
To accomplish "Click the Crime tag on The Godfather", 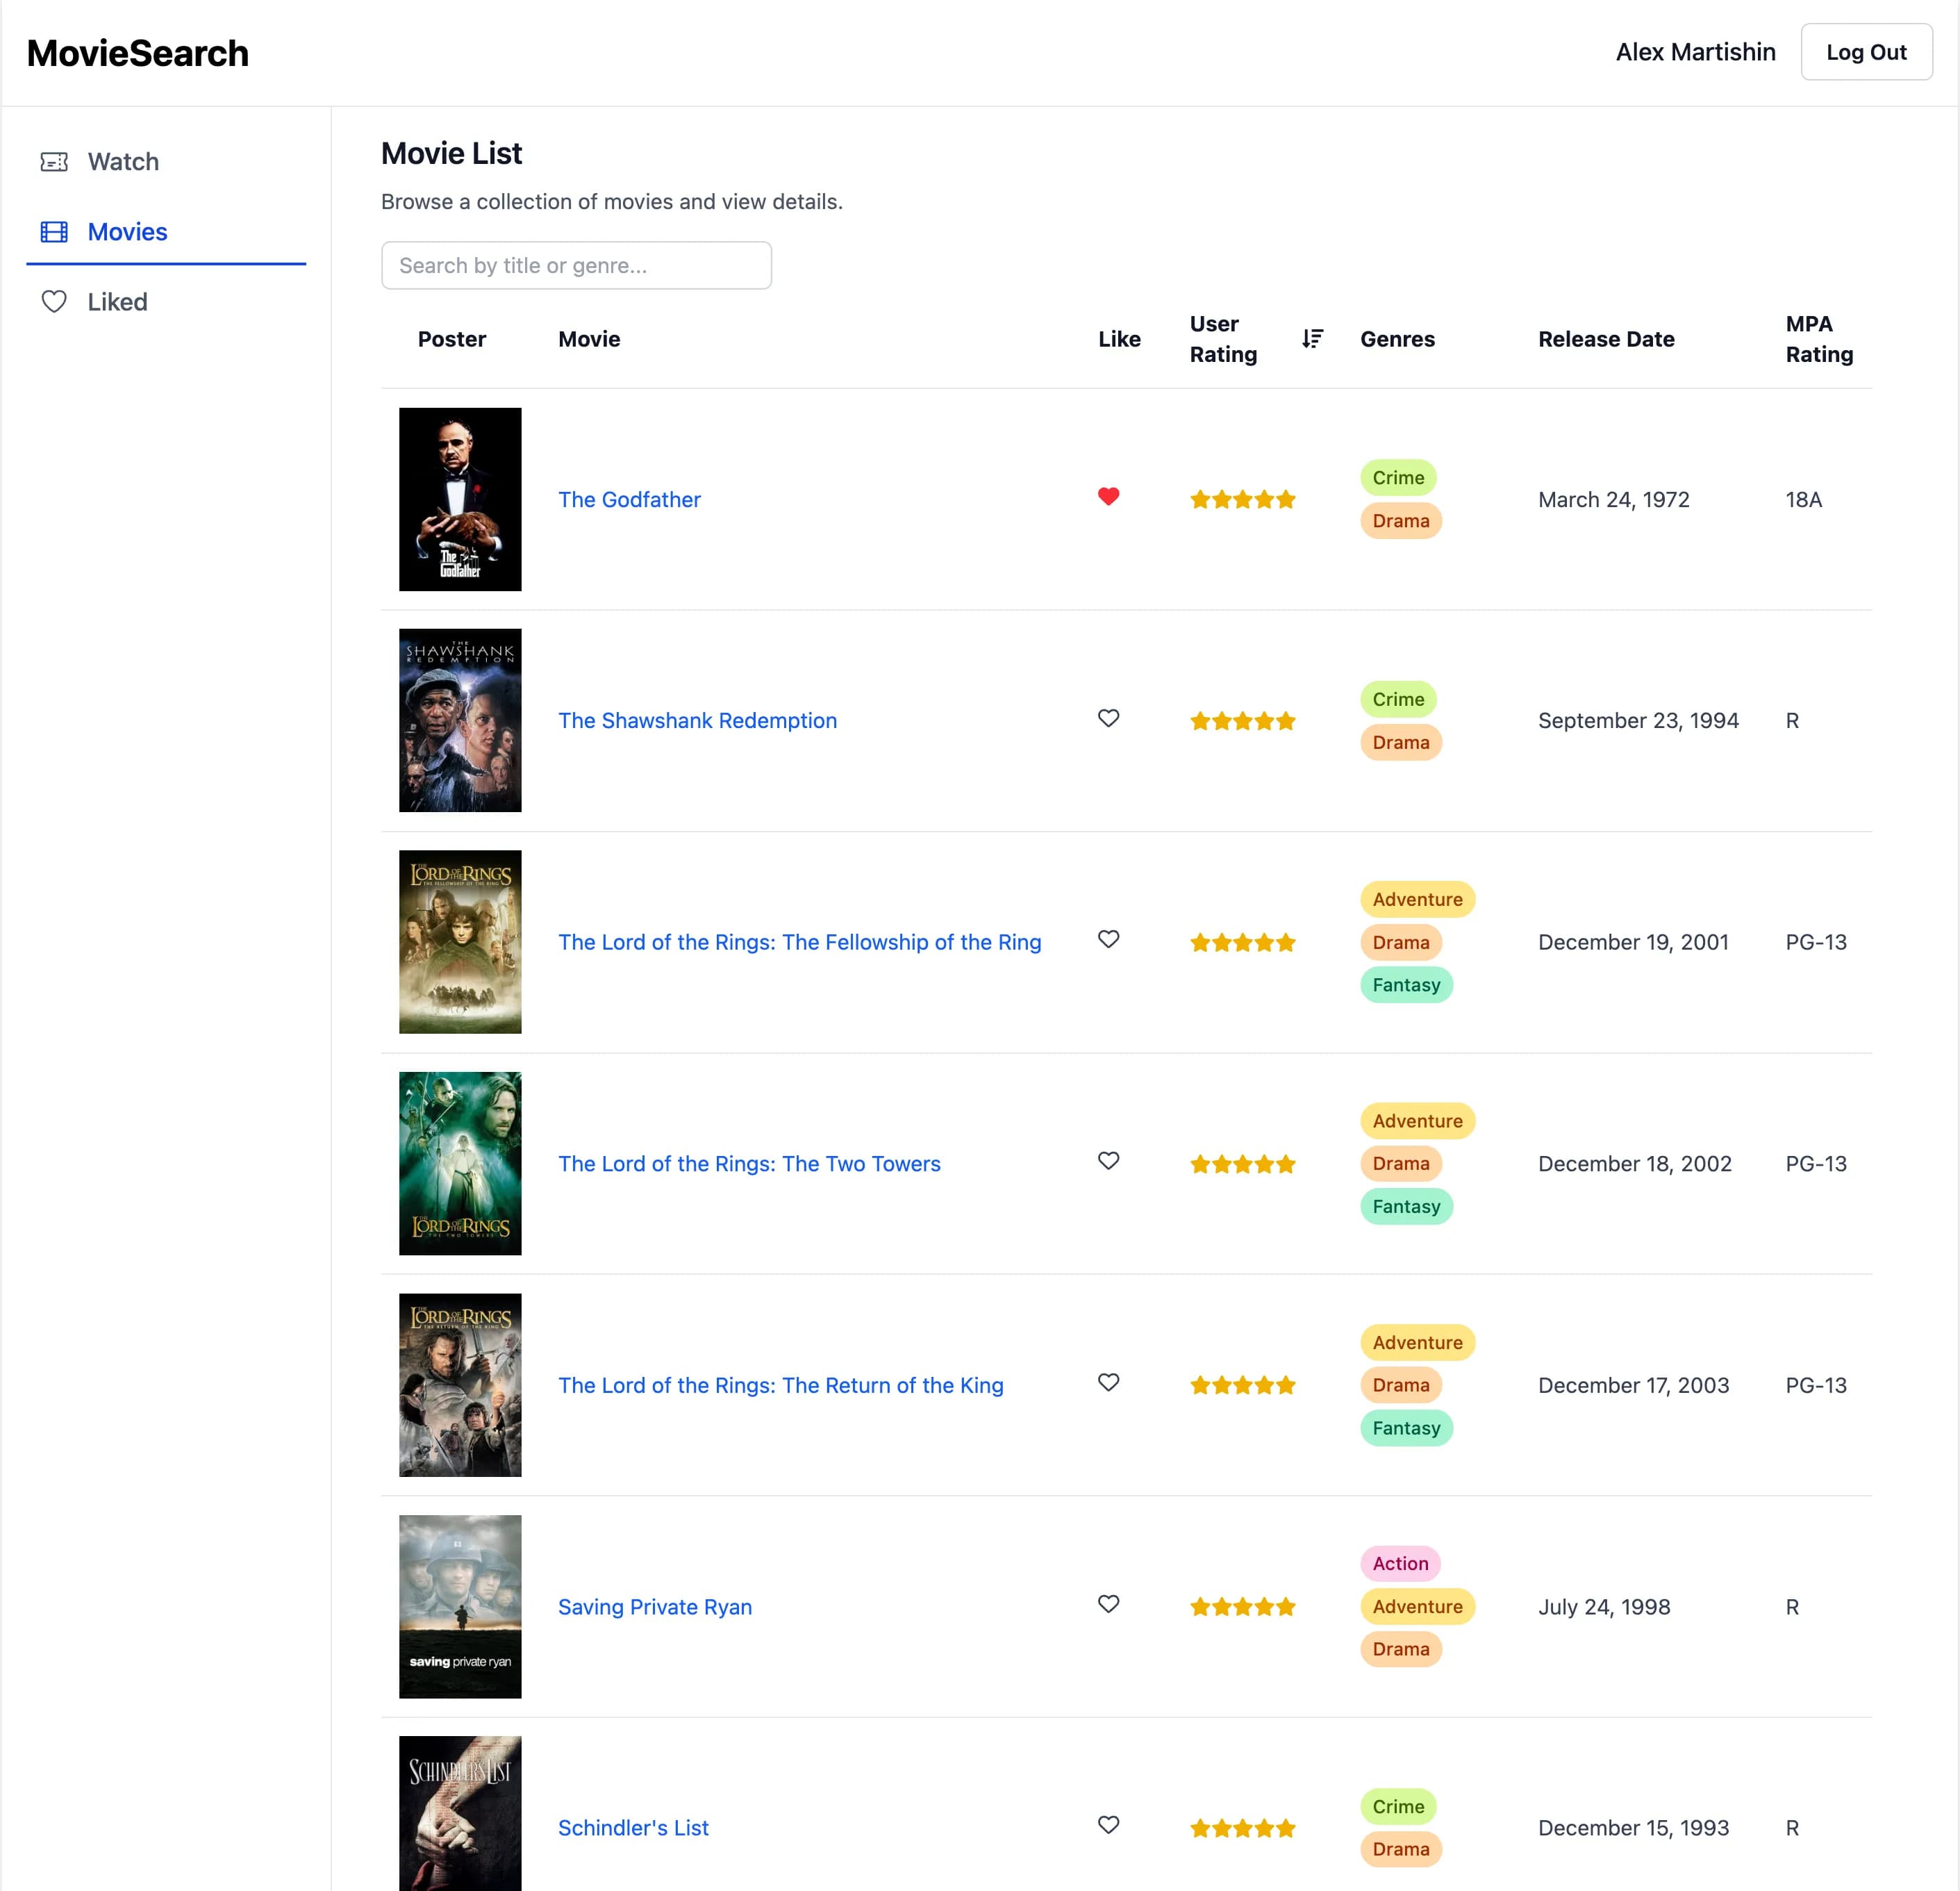I will [x=1398, y=478].
